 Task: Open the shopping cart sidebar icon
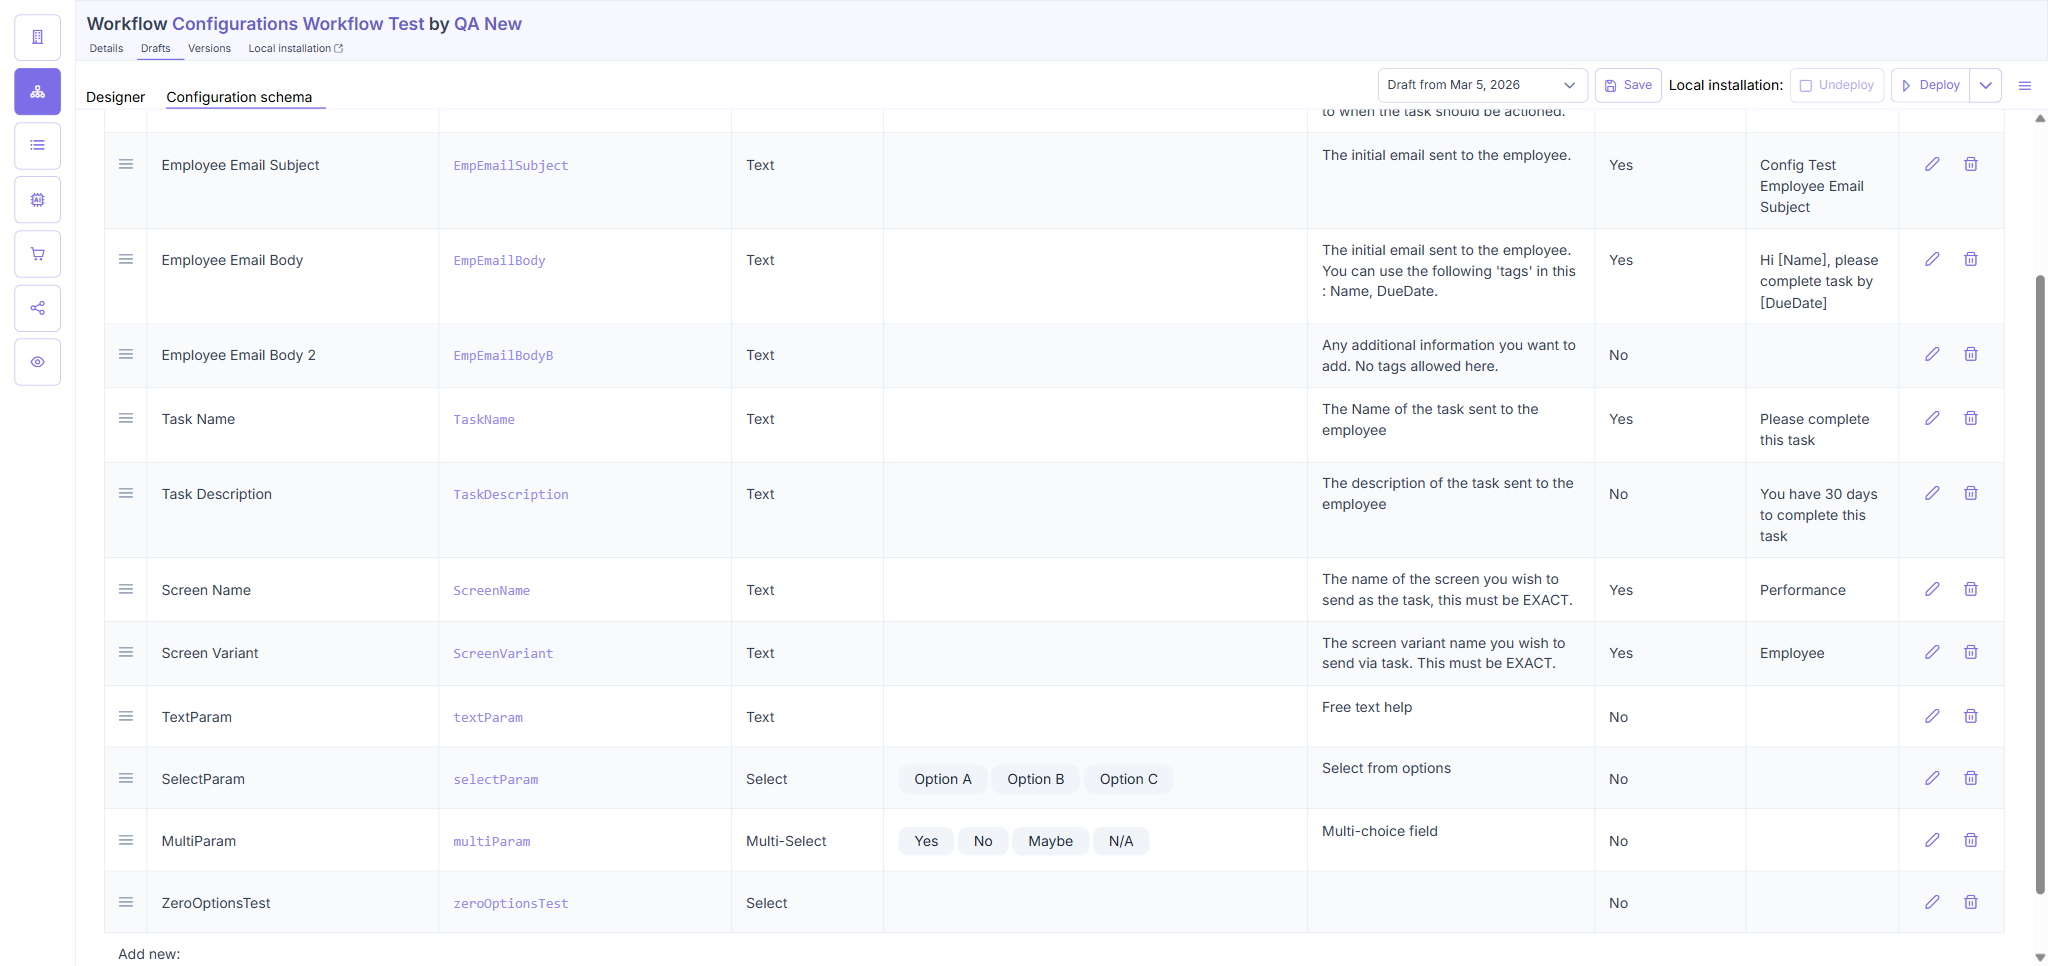[37, 254]
